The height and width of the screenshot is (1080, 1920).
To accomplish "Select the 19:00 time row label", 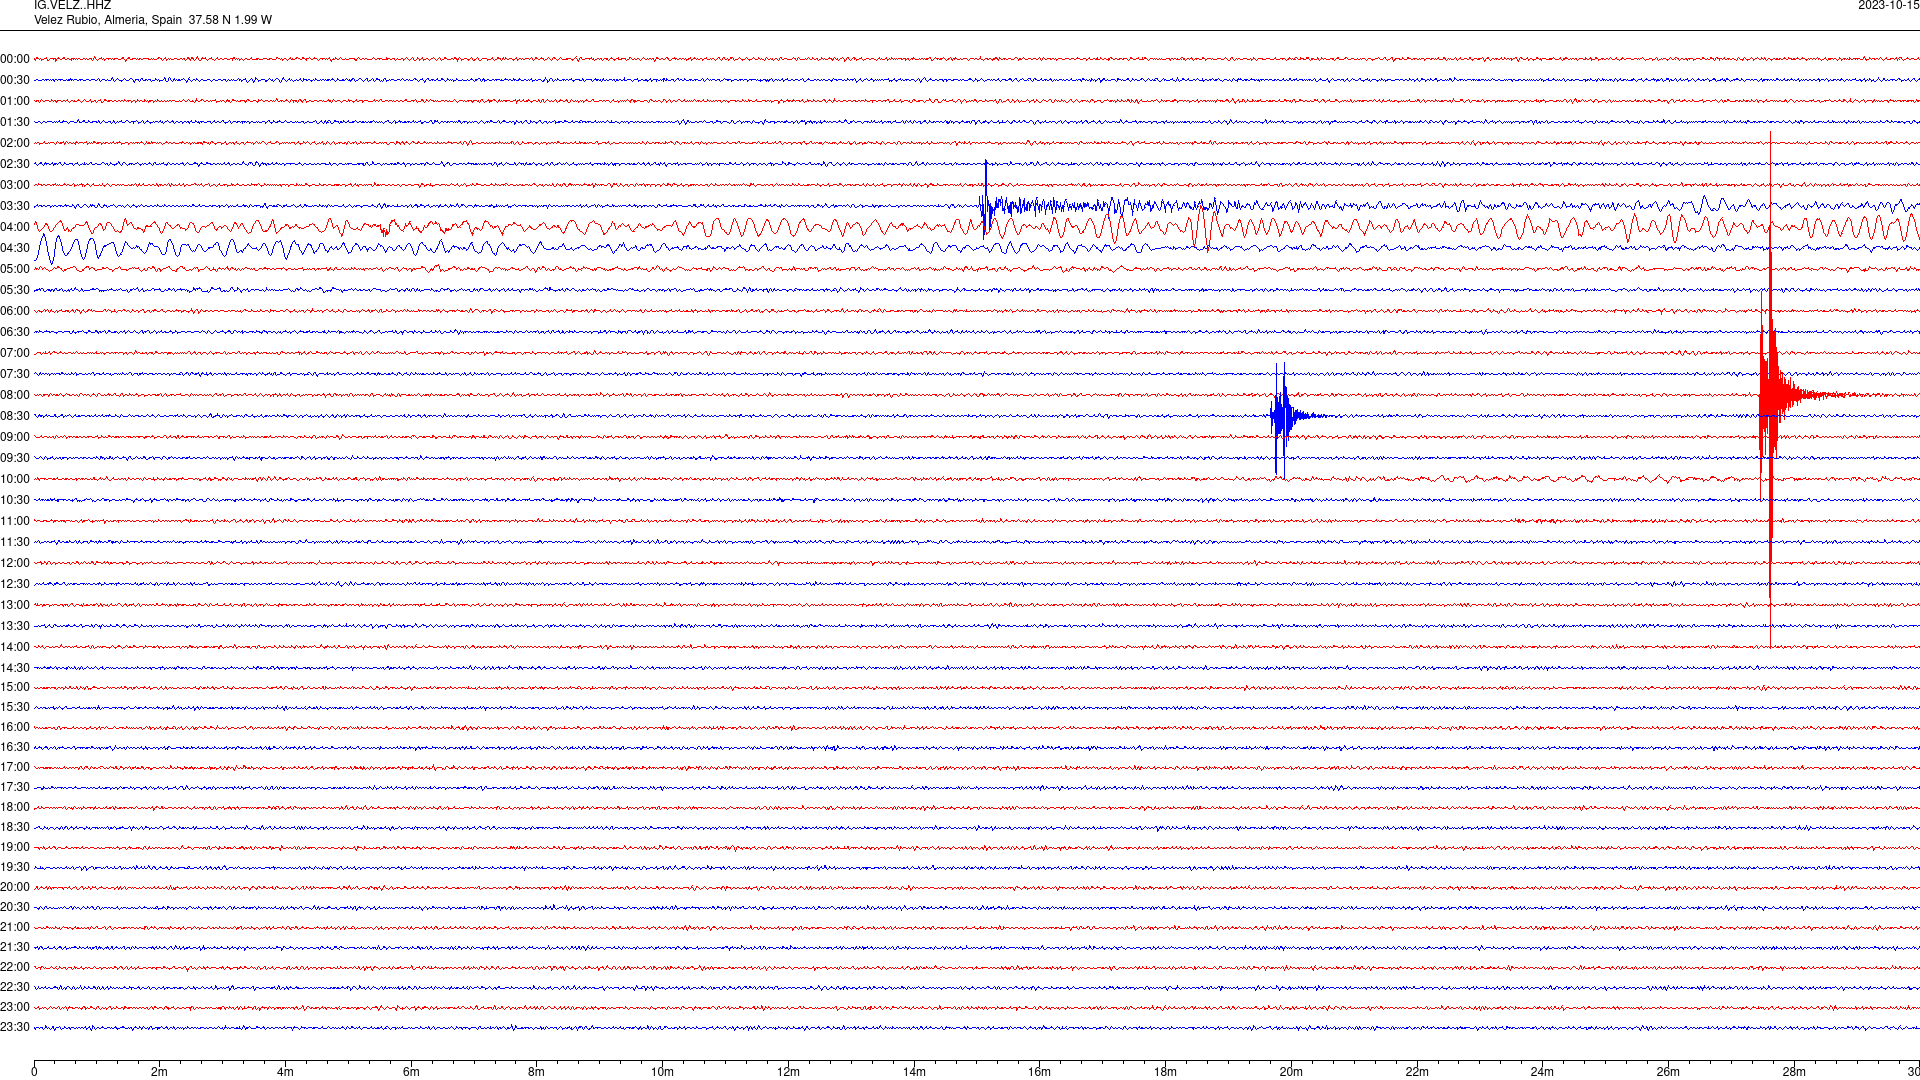I will [15, 848].
